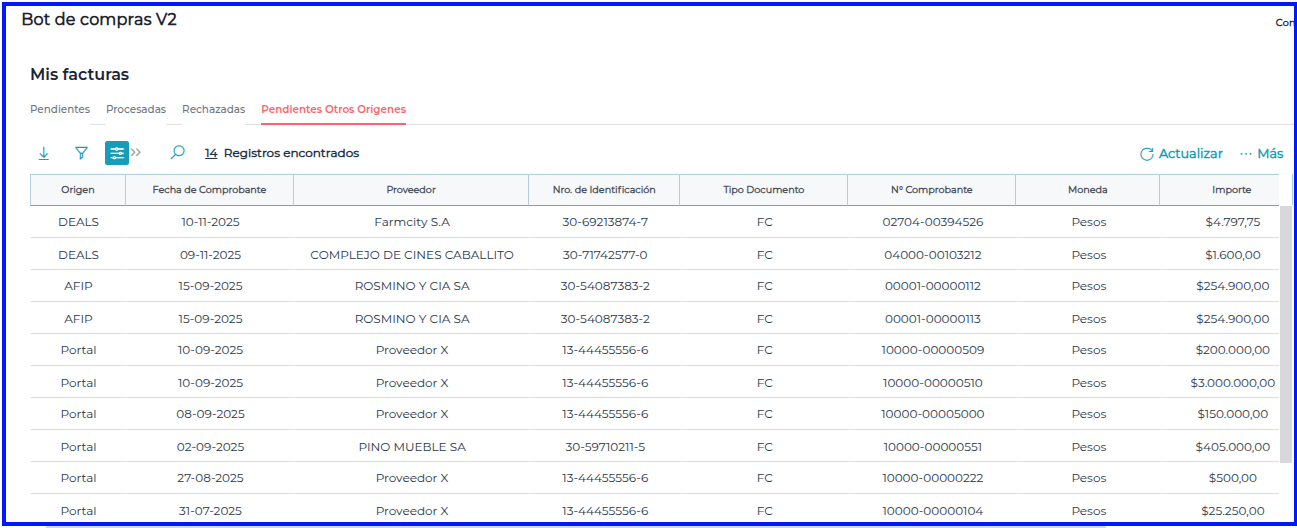Expand the double chevron next to settings
The image size is (1297, 528).
[136, 153]
